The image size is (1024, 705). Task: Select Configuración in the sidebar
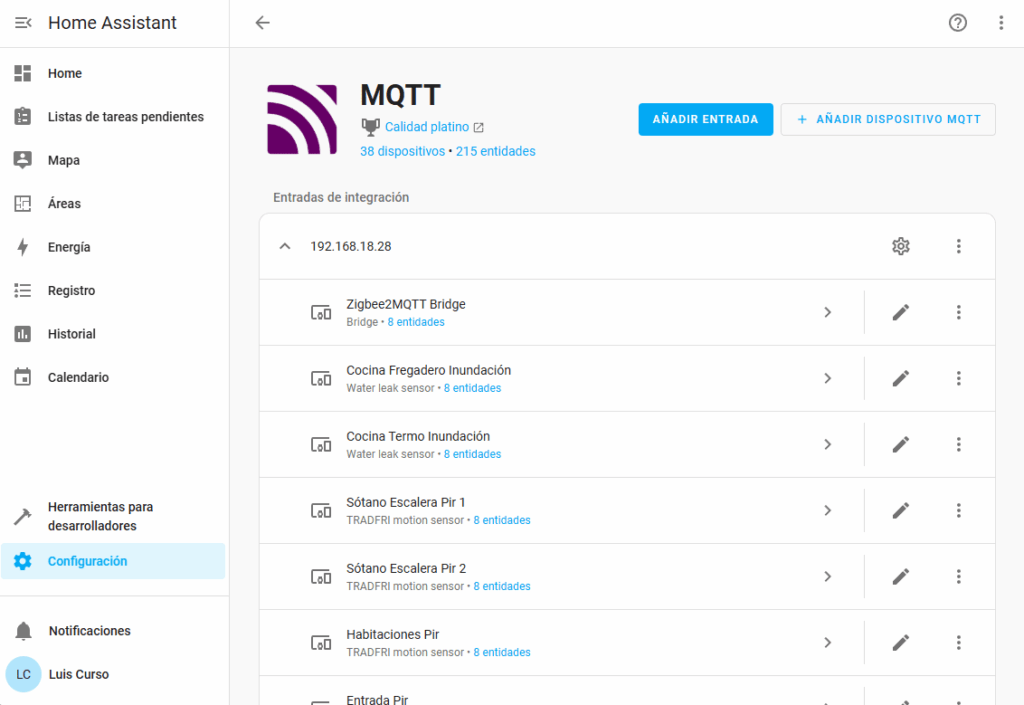coord(113,561)
